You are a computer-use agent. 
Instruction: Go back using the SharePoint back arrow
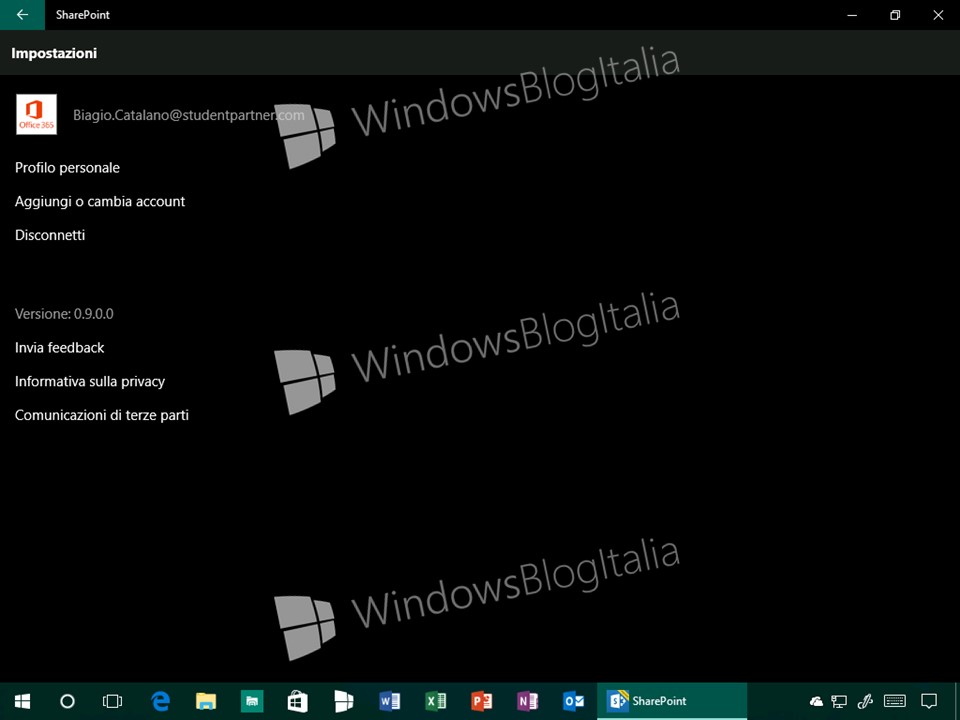(x=22, y=15)
